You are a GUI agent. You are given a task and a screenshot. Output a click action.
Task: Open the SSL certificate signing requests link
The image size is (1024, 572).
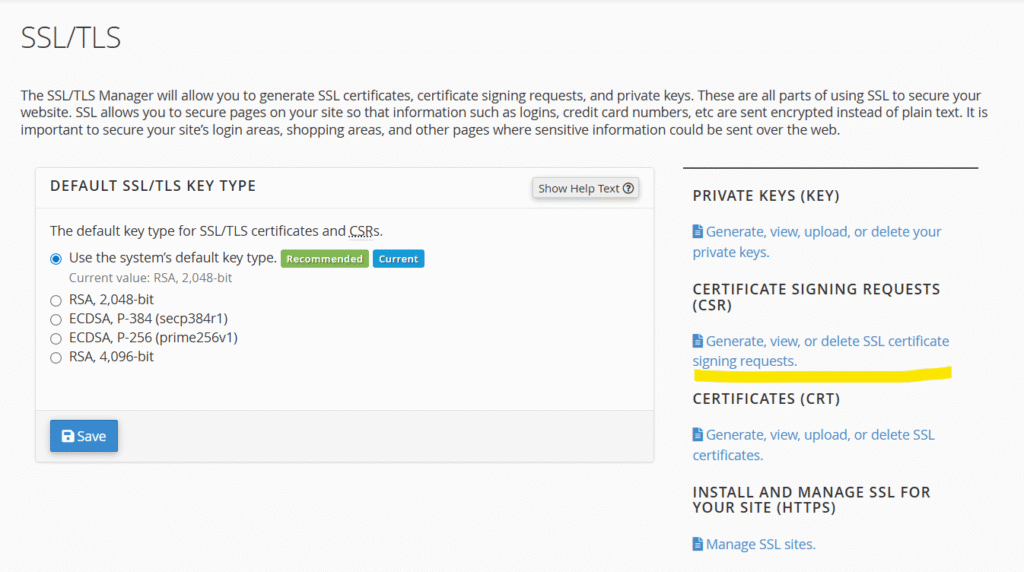click(821, 351)
